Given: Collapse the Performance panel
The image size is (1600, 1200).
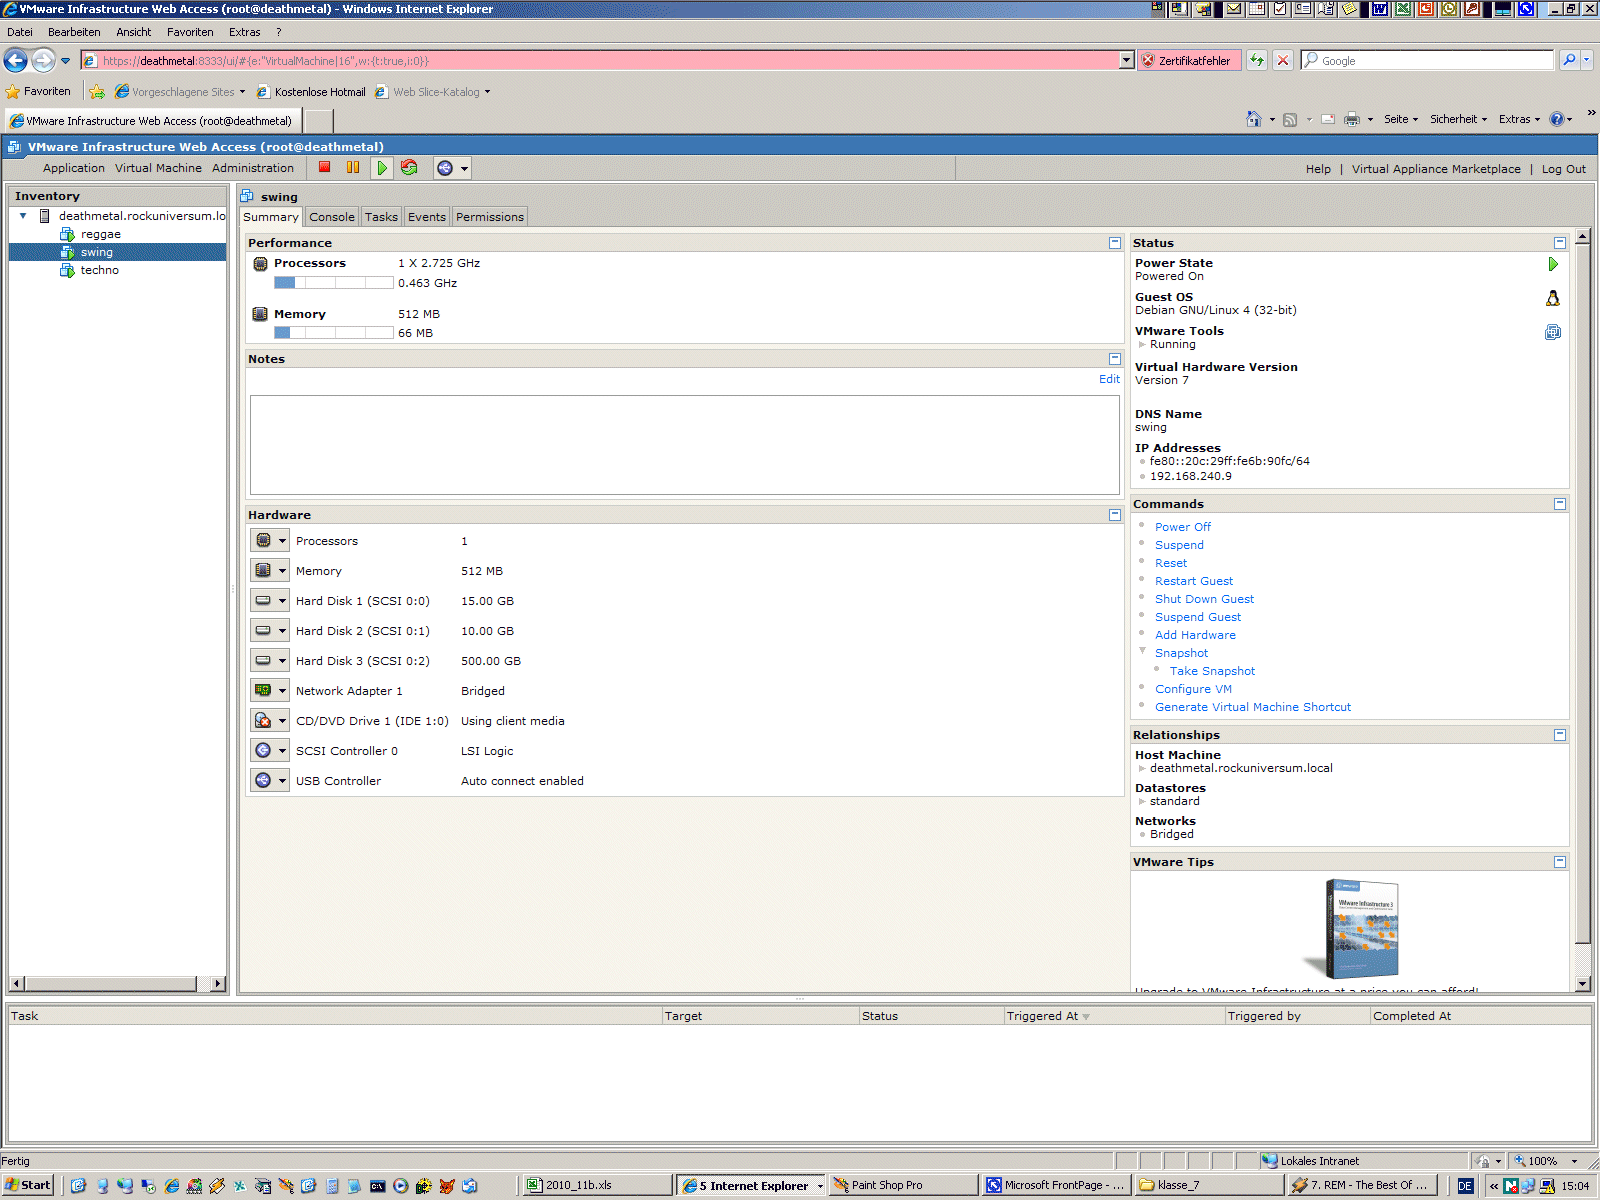Looking at the screenshot, I should (1115, 243).
